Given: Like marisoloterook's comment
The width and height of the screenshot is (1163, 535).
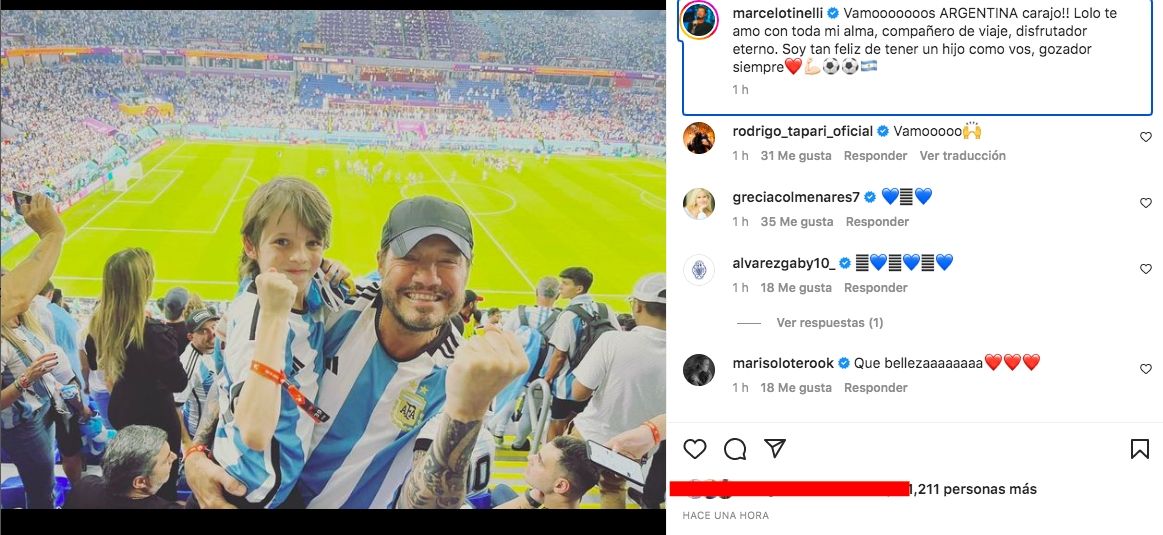Looking at the screenshot, I should 1146,369.
